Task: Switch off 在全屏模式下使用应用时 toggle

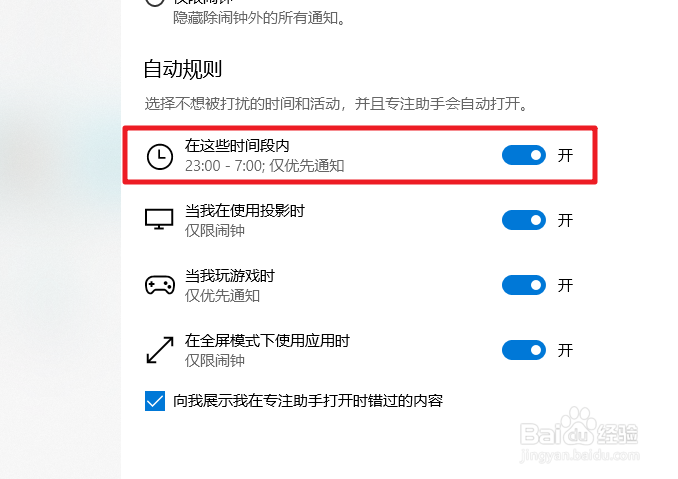Action: click(524, 350)
